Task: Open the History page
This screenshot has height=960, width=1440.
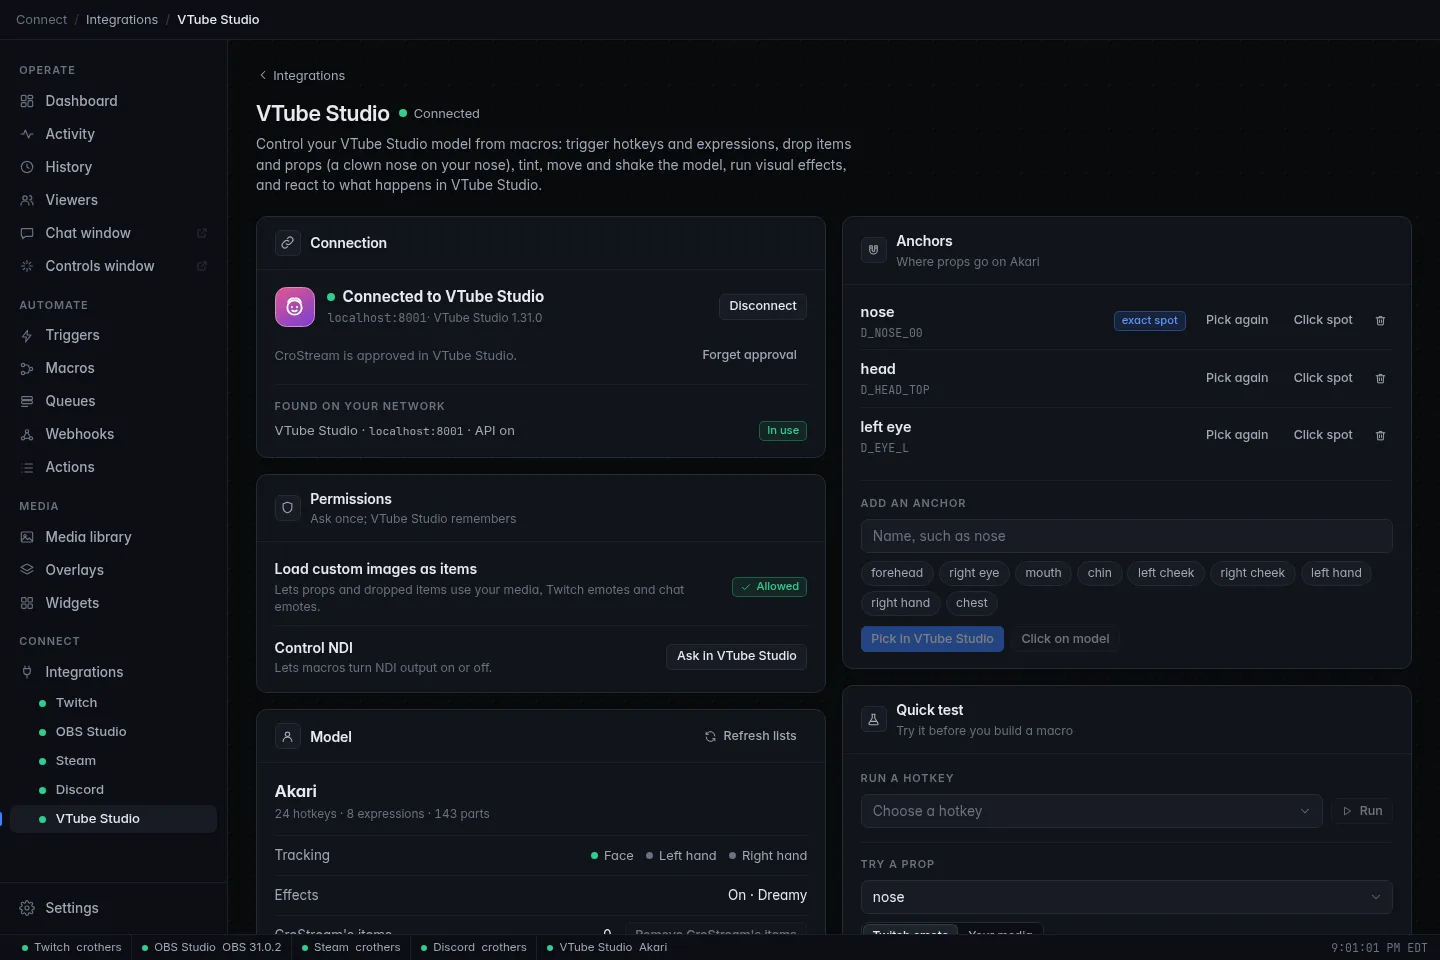Action: [x=113, y=167]
